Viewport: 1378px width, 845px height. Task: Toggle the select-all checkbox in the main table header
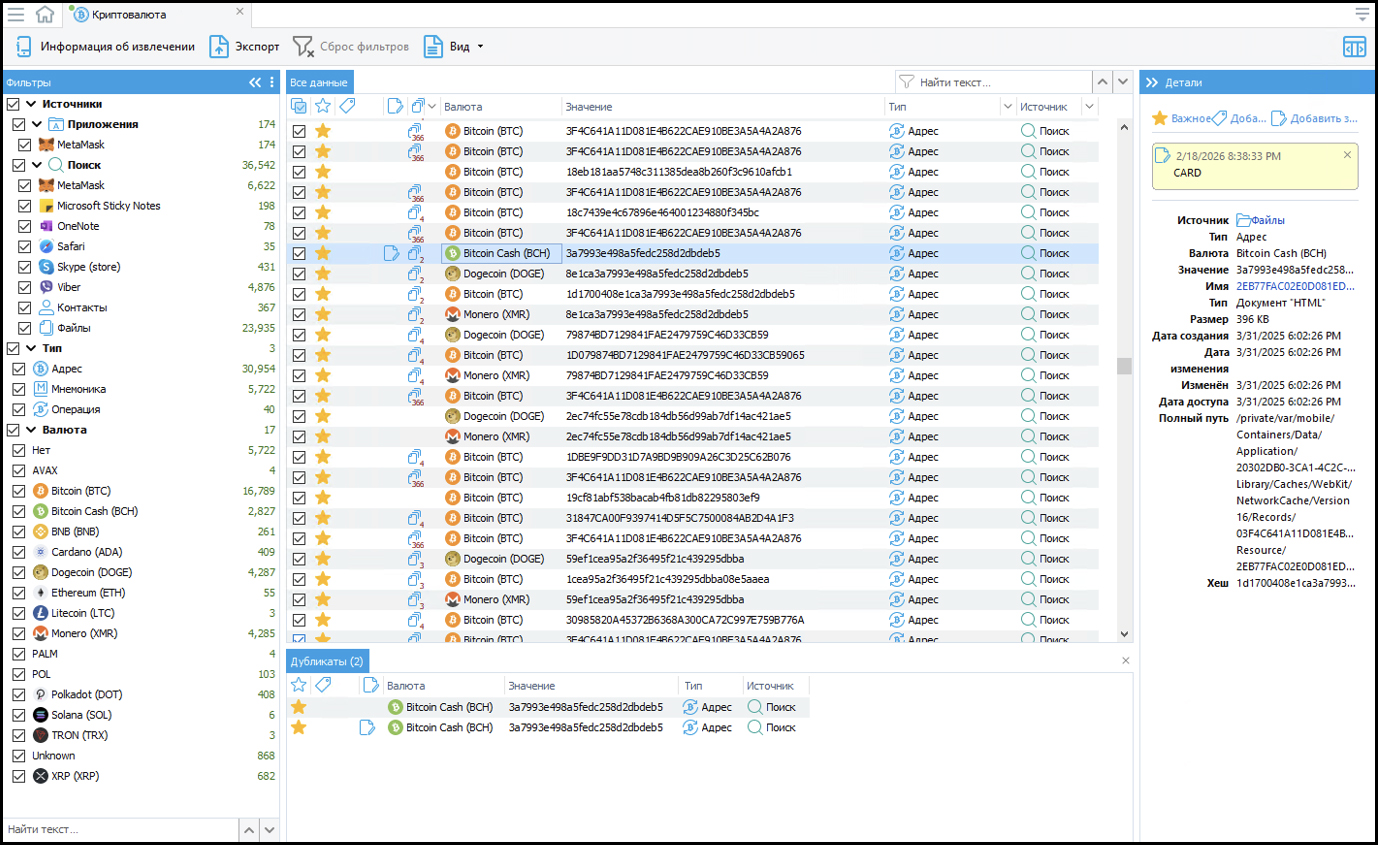tap(299, 106)
